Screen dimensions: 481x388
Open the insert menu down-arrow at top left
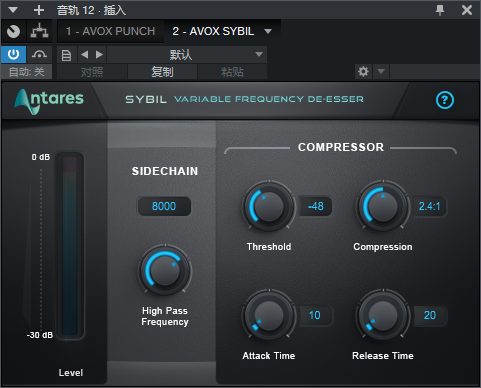pyautogui.click(x=13, y=10)
